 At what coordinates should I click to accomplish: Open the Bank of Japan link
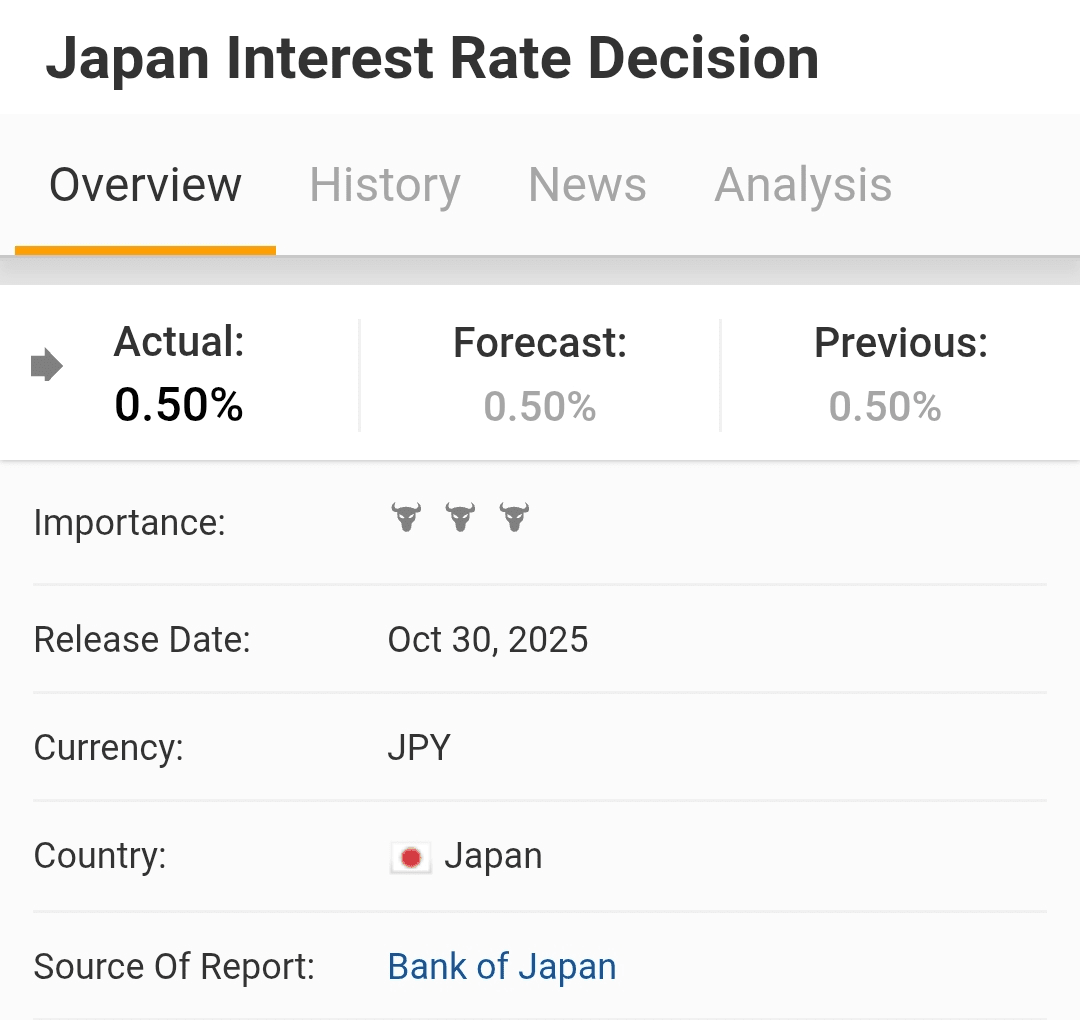501,966
